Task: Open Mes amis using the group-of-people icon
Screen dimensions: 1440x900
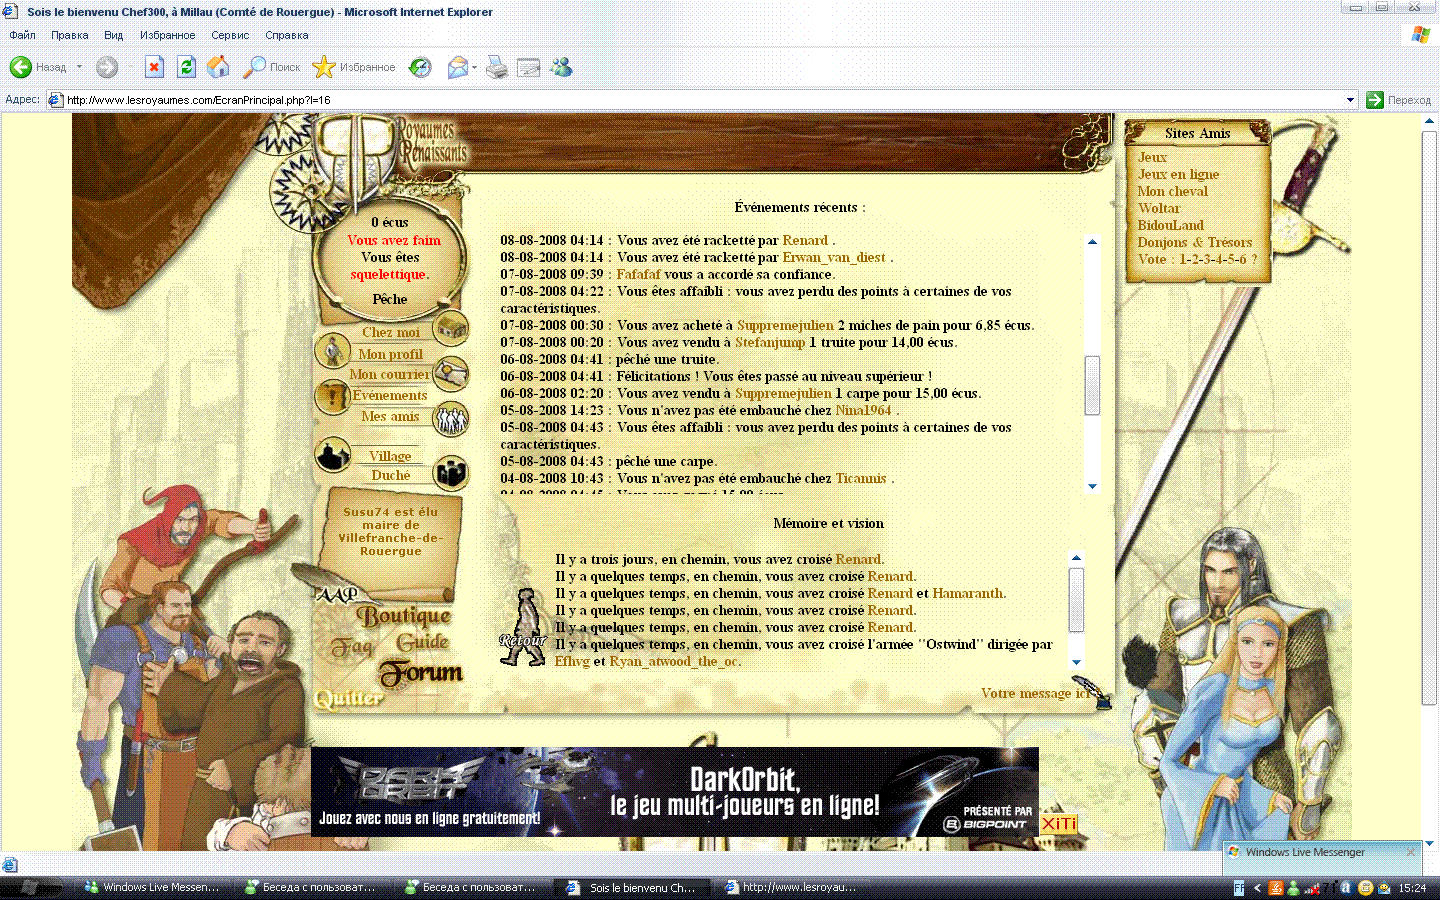Action: coord(450,419)
